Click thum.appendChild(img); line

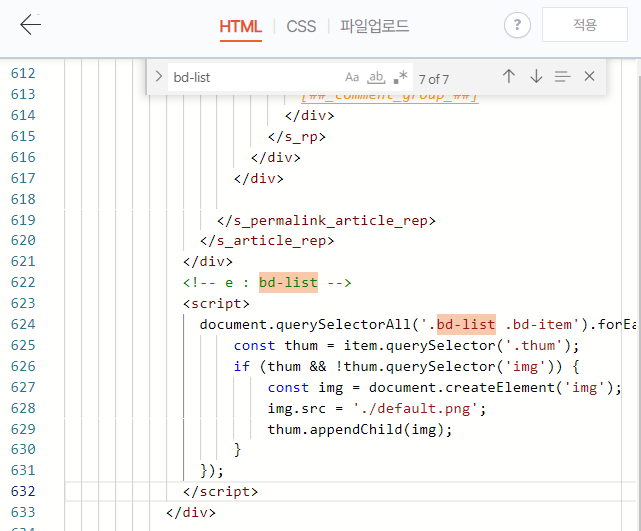(360, 430)
